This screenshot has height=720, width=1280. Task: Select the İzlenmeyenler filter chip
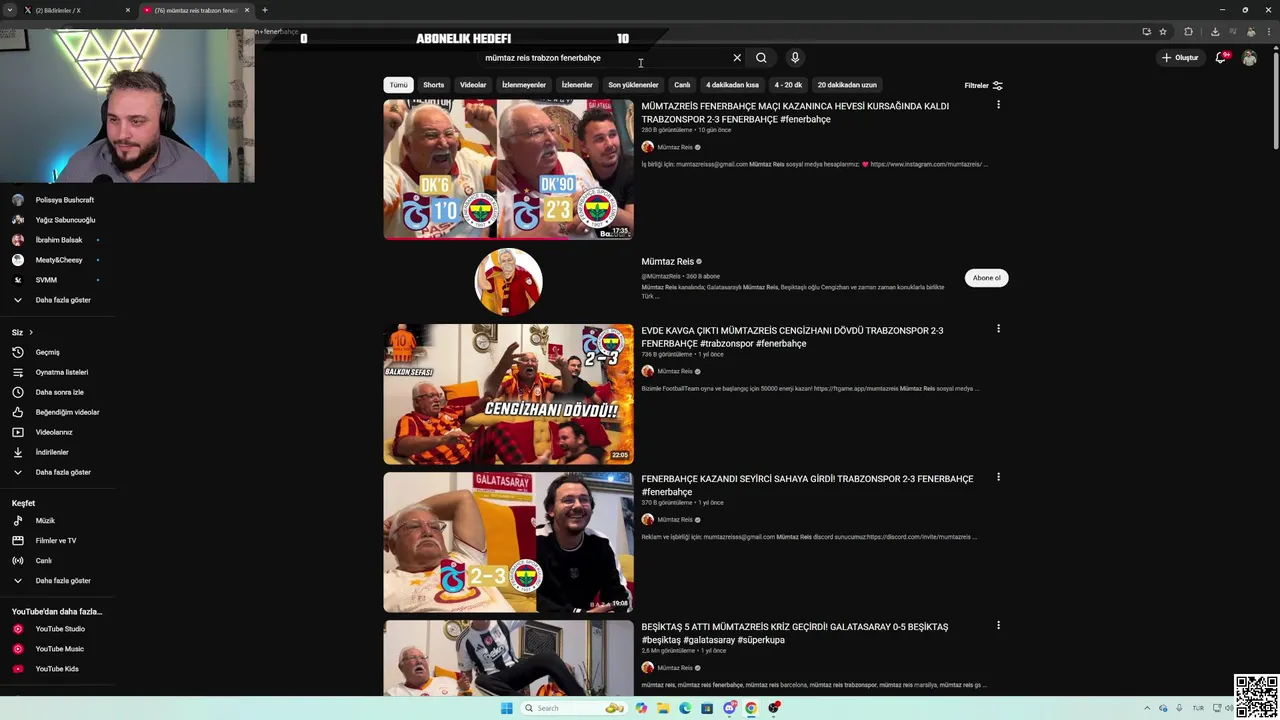(x=524, y=85)
